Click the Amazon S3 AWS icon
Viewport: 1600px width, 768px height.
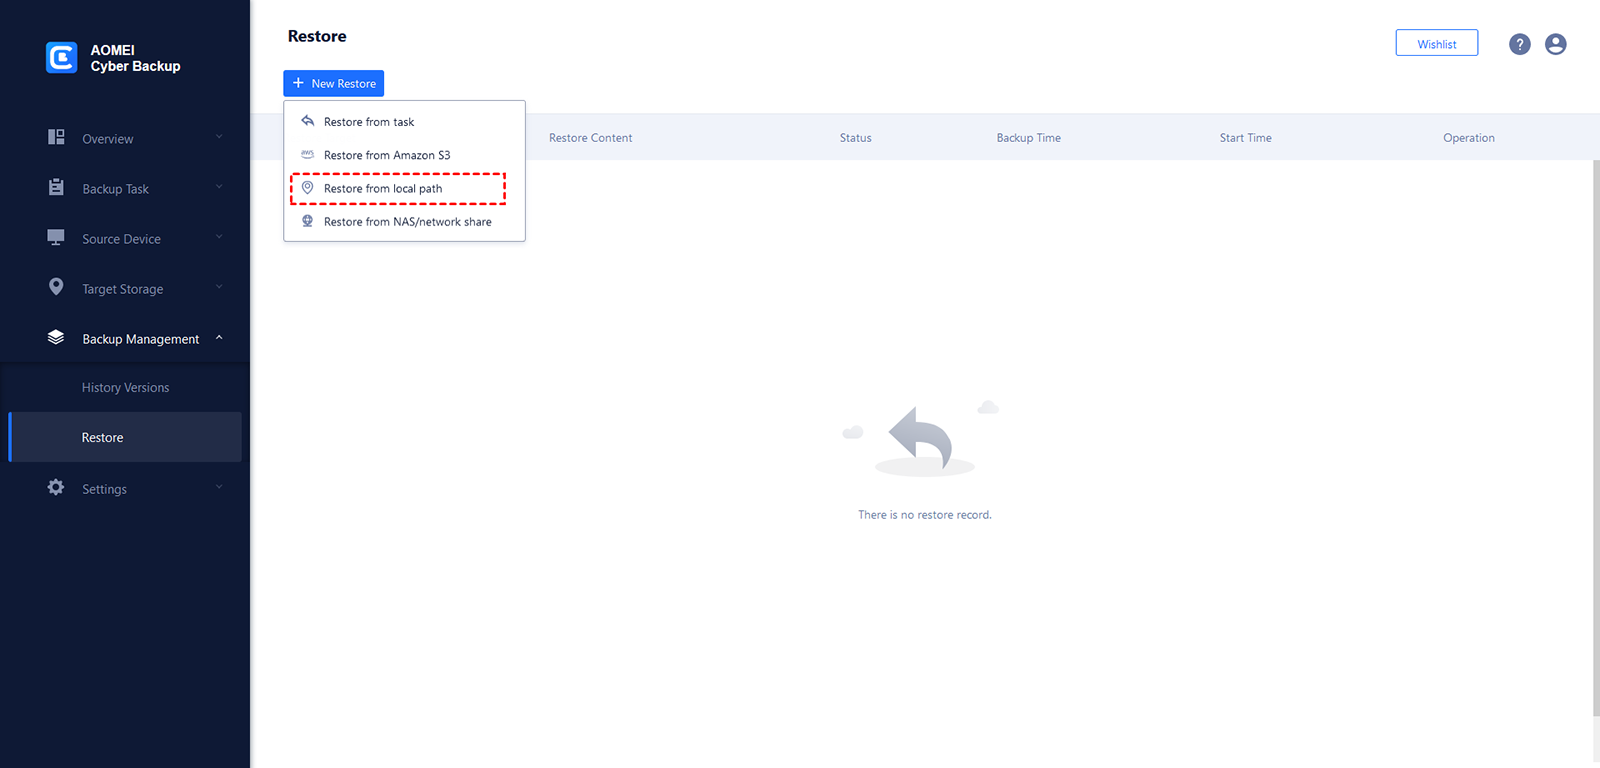[308, 154]
